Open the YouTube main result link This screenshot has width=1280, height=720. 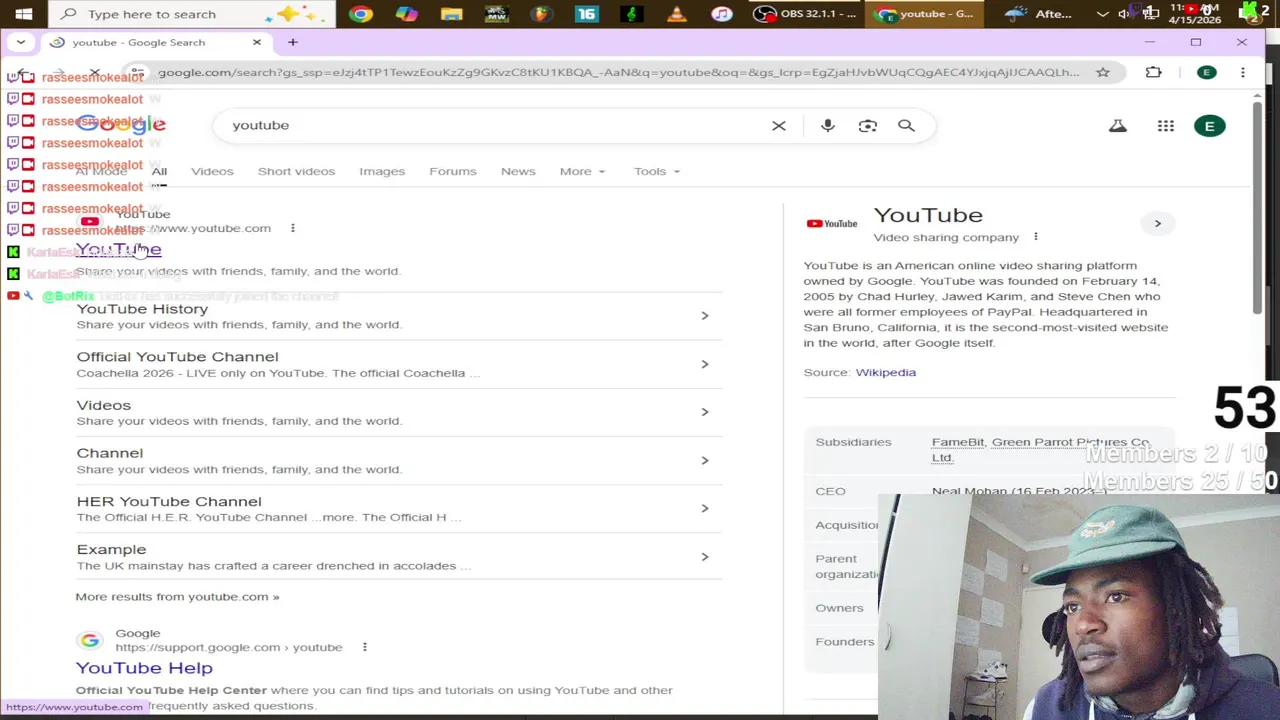[118, 249]
